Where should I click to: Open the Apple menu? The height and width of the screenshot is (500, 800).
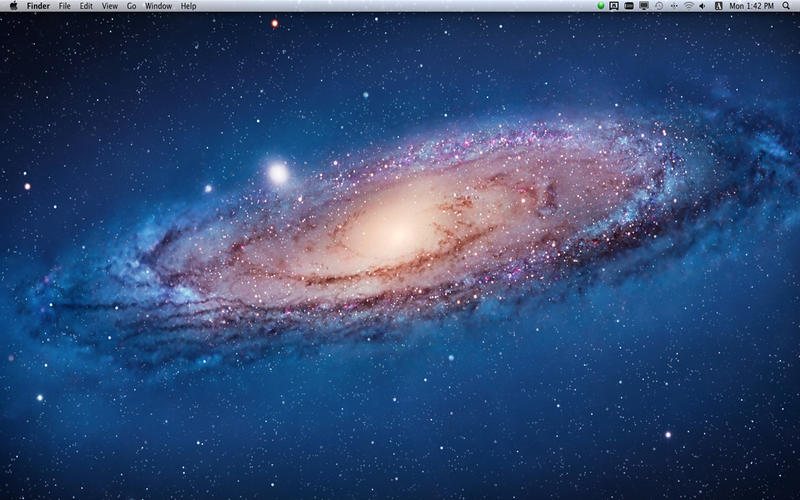click(x=13, y=6)
